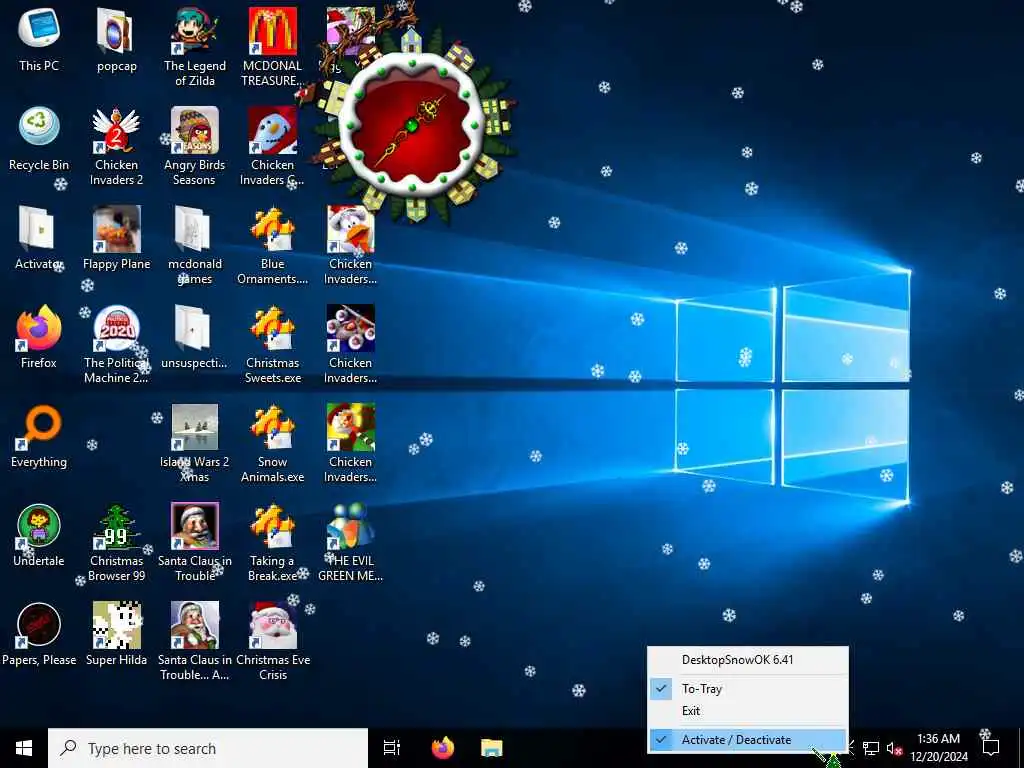The height and width of the screenshot is (768, 1024).
Task: Open Christmas Eve Crisis shortcut
Action: (272, 641)
